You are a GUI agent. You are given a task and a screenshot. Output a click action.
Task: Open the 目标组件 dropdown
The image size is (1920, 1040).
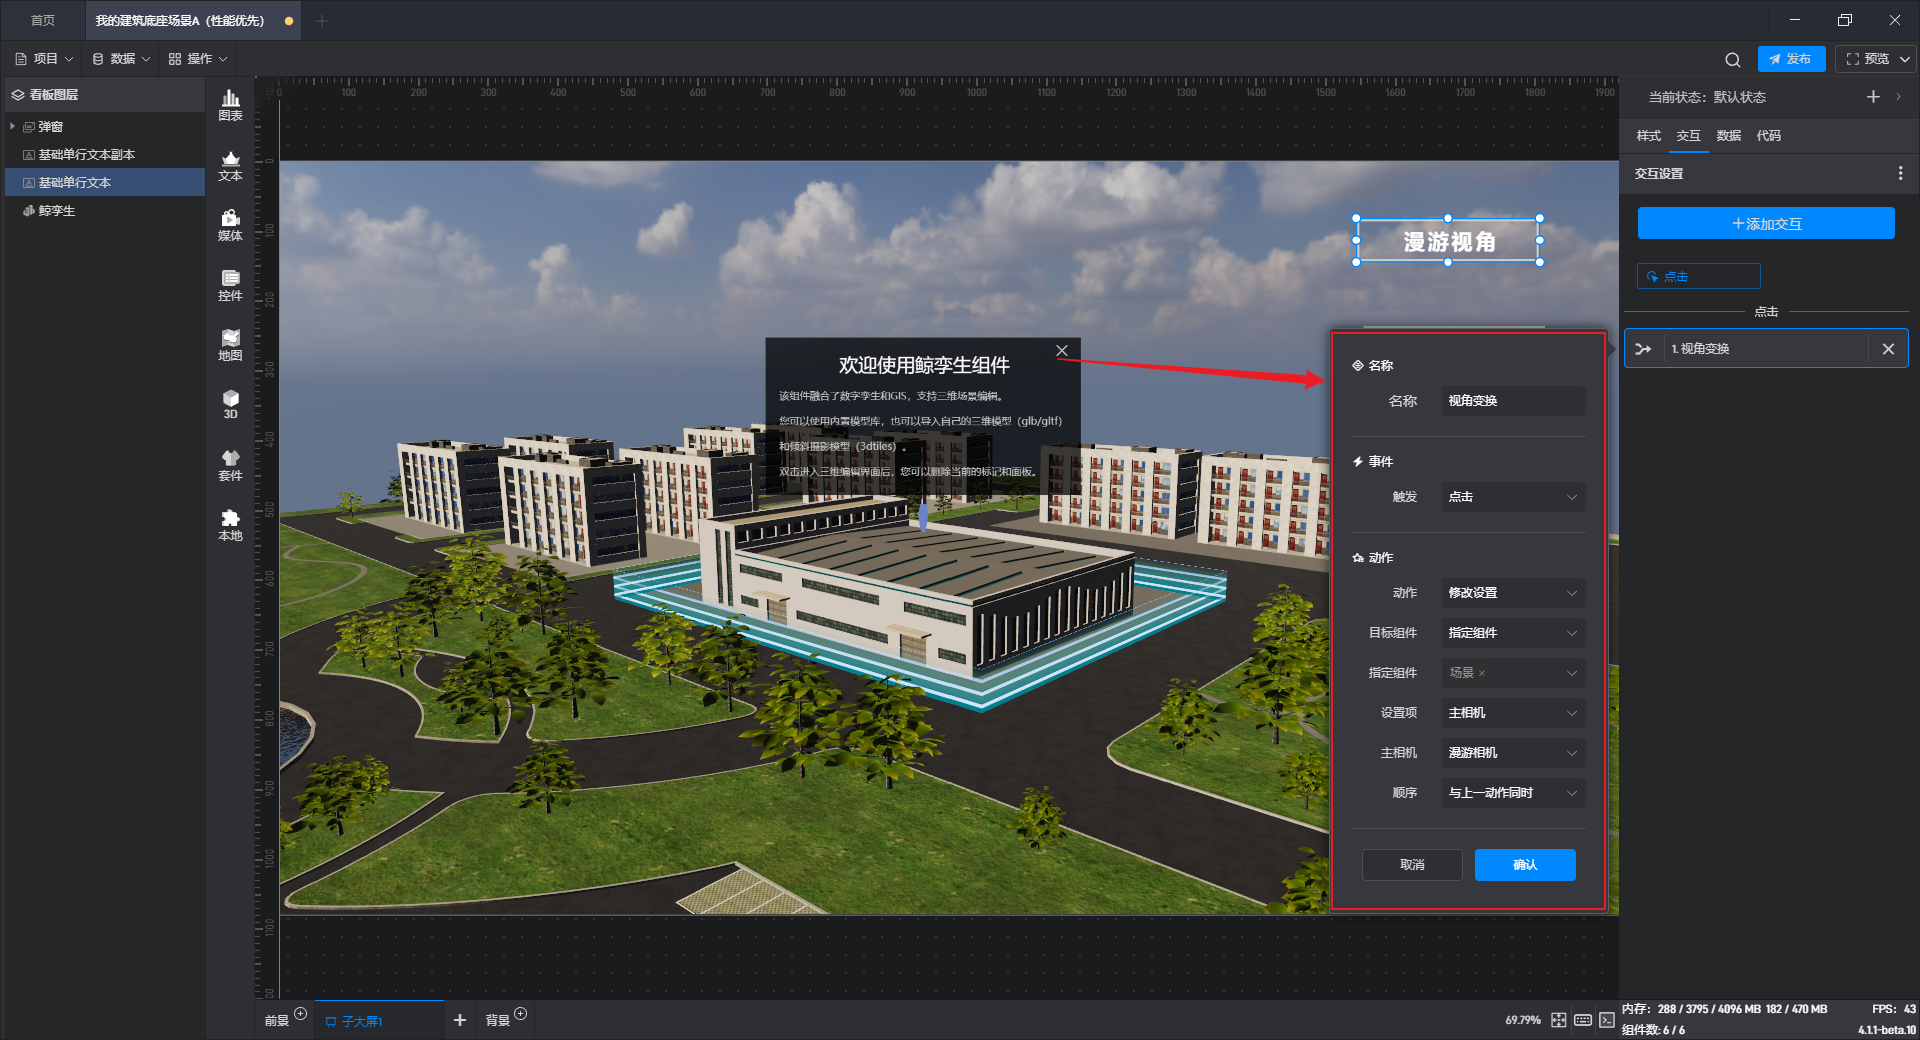[x=1513, y=633]
